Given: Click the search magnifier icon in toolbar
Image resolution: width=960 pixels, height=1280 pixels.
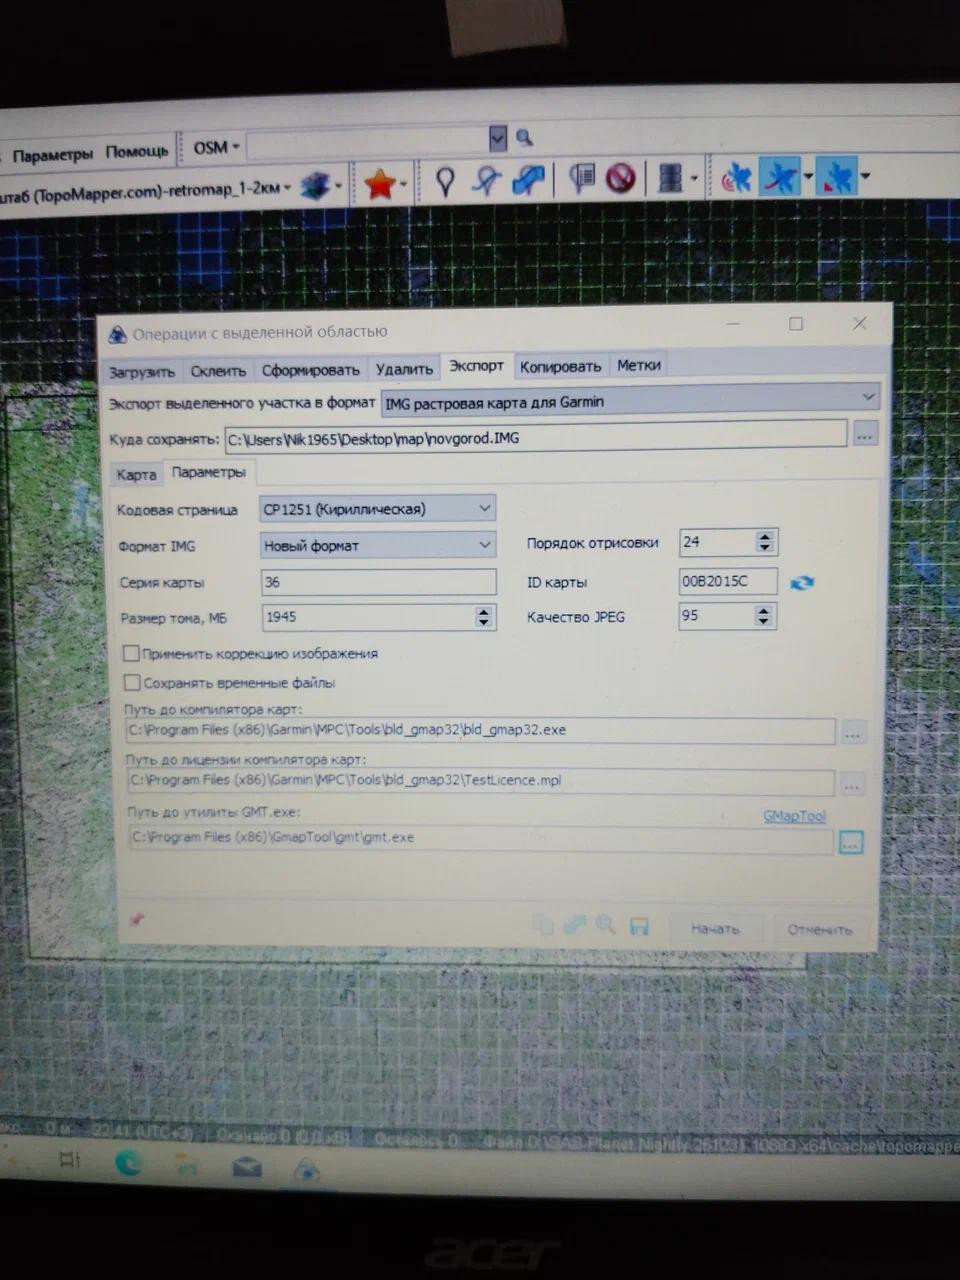Looking at the screenshot, I should (x=524, y=138).
